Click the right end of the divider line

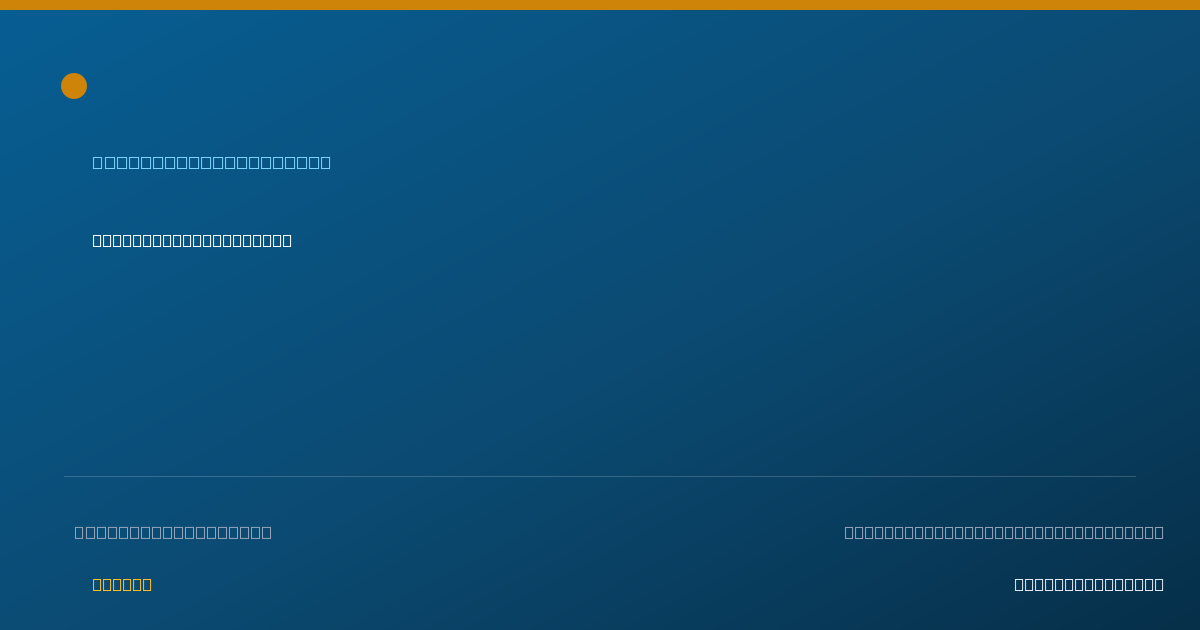coord(1135,476)
